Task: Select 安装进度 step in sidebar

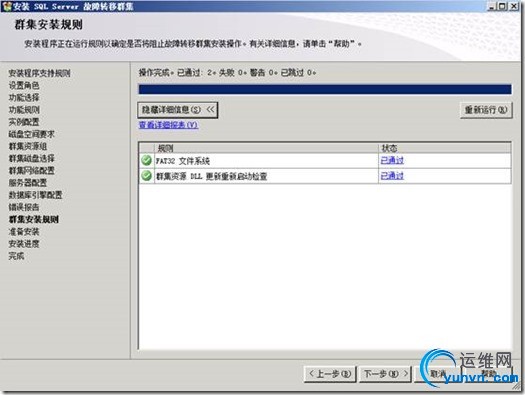Action: click(24, 244)
